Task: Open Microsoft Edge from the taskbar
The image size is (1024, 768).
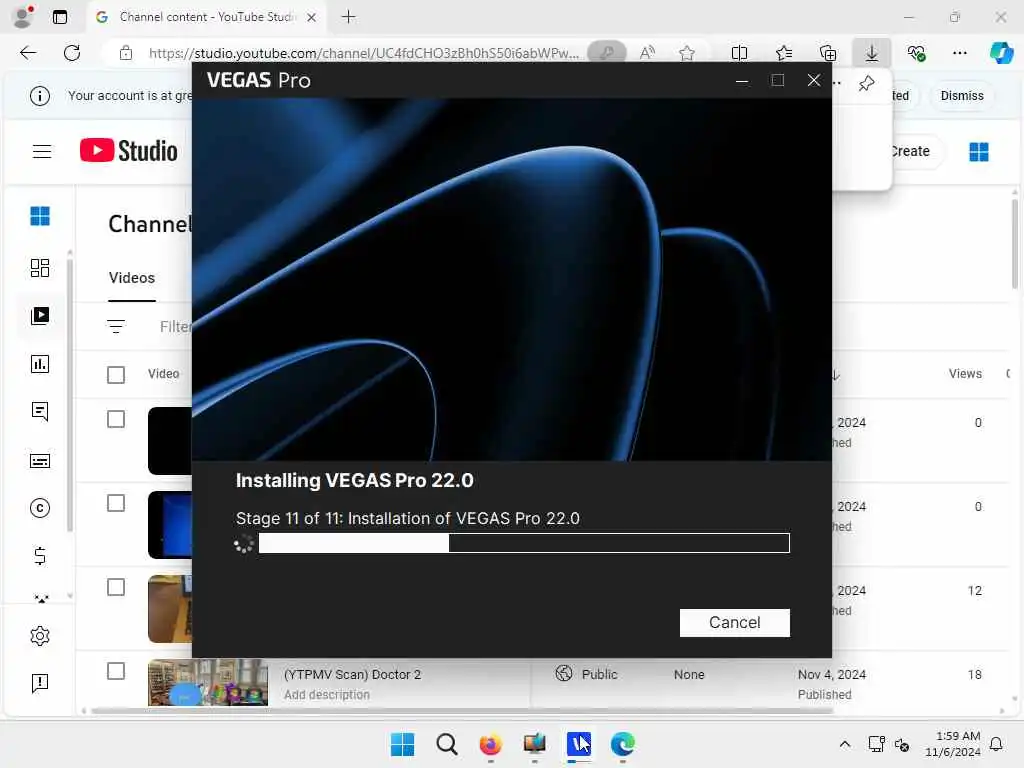Action: 623,744
